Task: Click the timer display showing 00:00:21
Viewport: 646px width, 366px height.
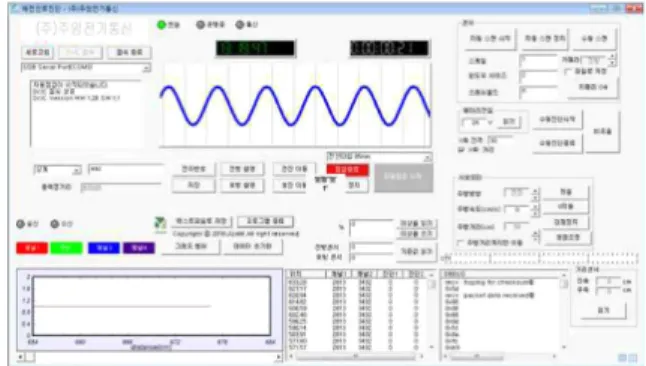Action: (x=389, y=48)
